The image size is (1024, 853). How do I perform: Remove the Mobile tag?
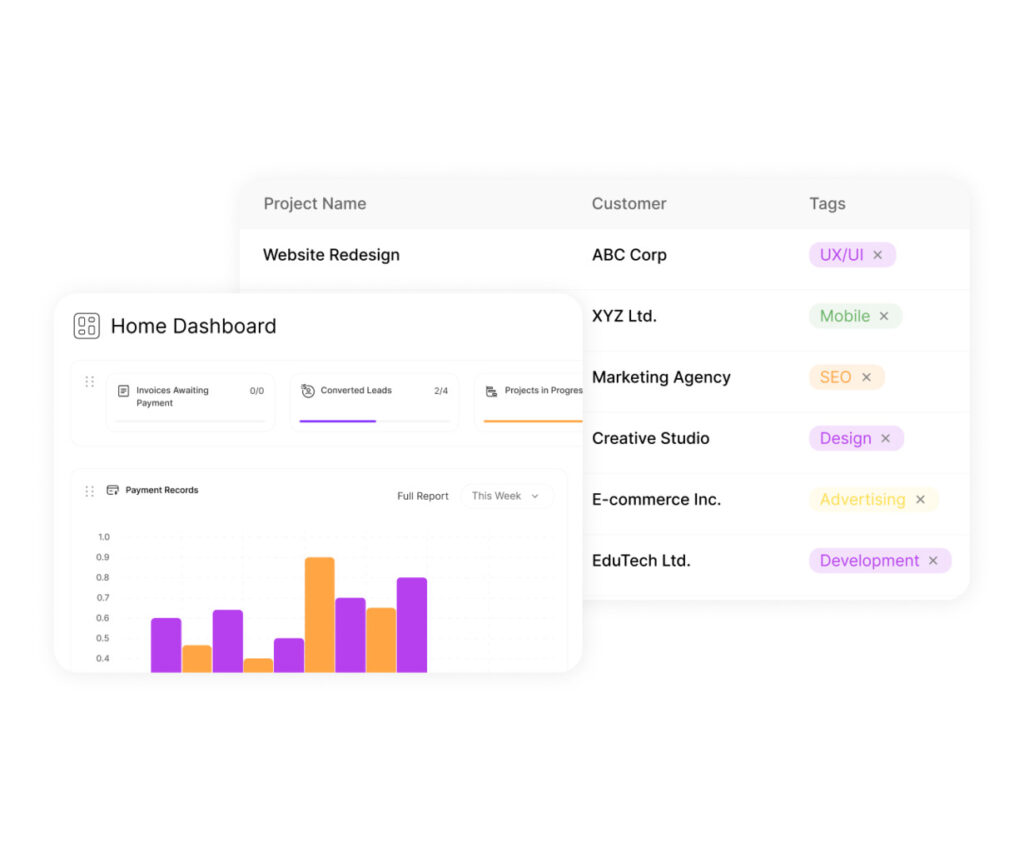pos(884,317)
